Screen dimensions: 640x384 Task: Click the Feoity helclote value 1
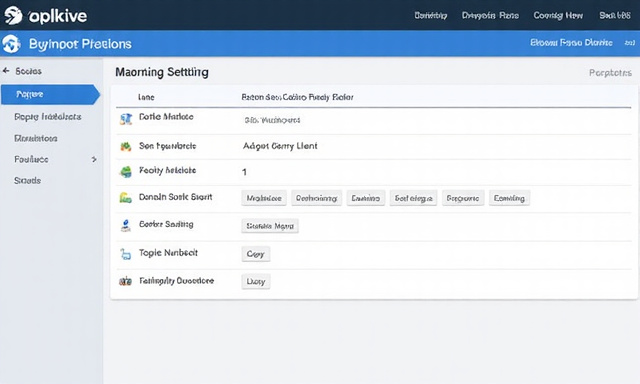(244, 172)
